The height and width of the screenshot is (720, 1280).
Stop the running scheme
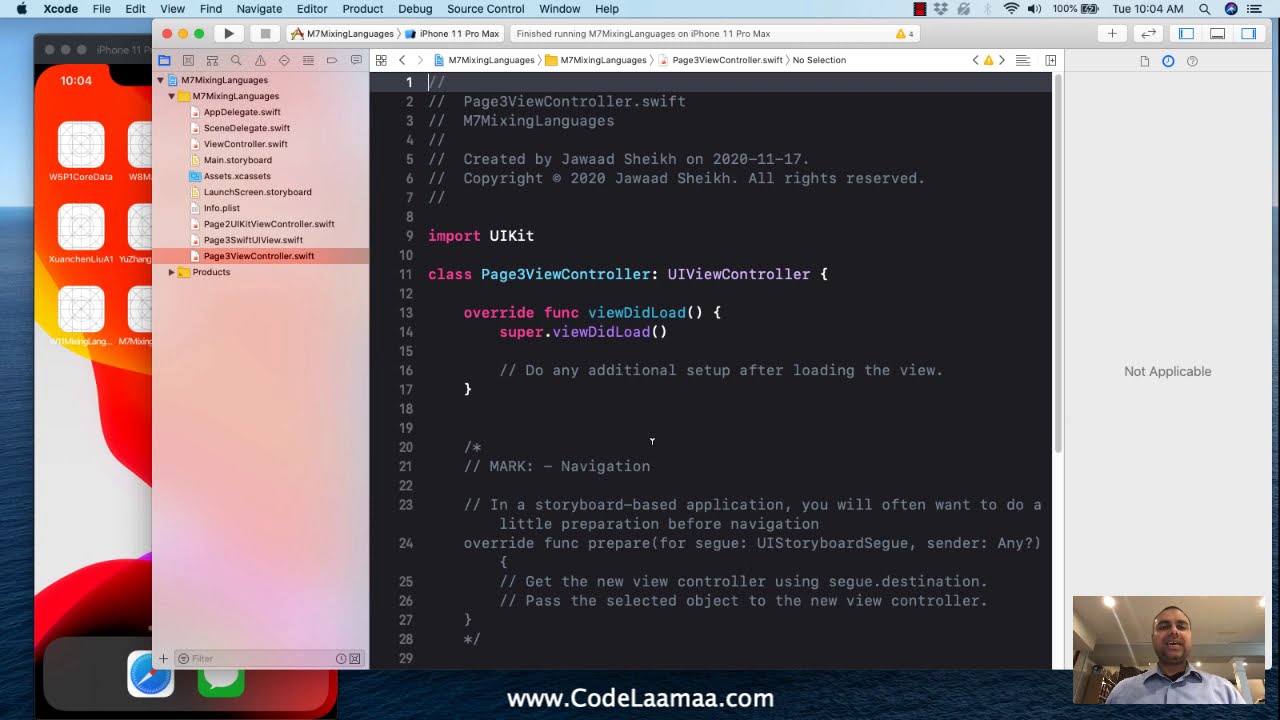coord(265,34)
